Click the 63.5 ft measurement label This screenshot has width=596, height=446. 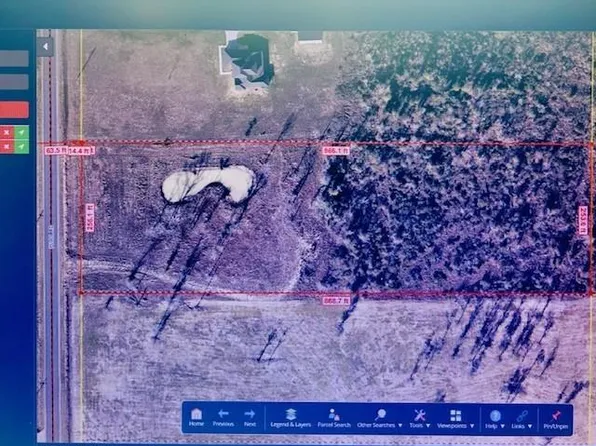point(56,151)
